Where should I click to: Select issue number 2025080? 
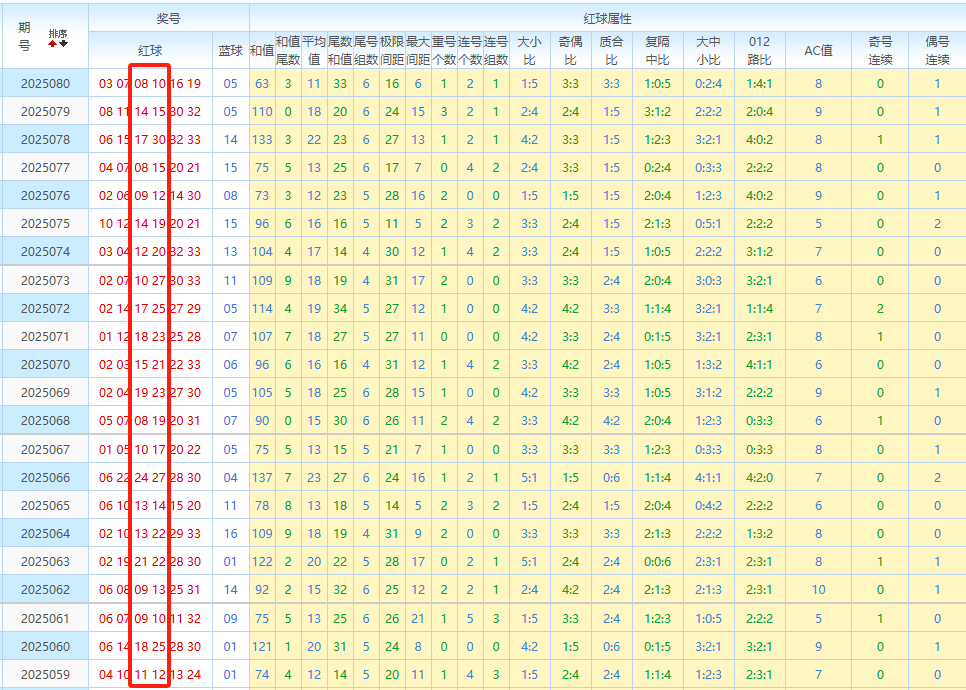pos(46,83)
